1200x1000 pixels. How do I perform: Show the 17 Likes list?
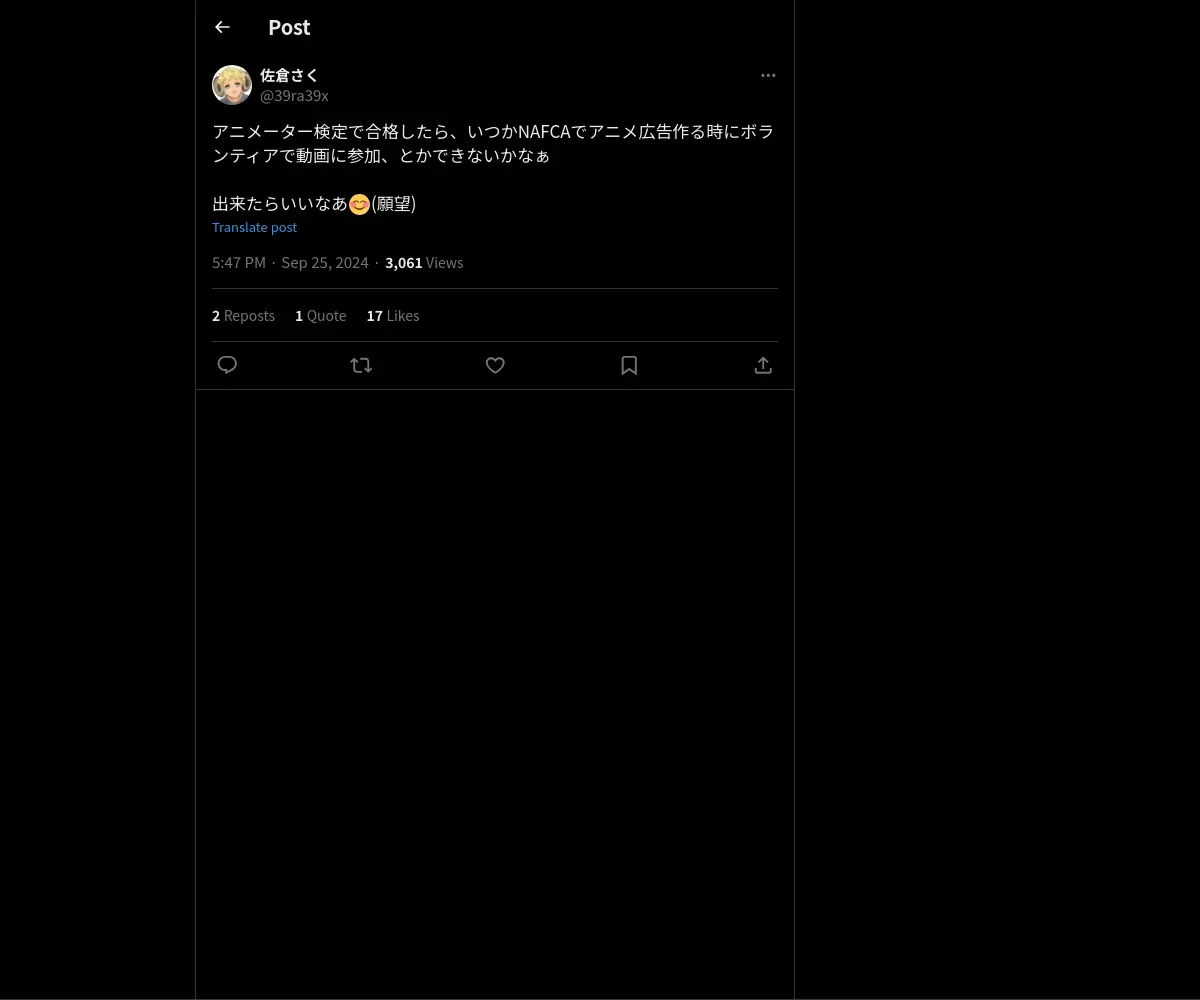coord(393,315)
